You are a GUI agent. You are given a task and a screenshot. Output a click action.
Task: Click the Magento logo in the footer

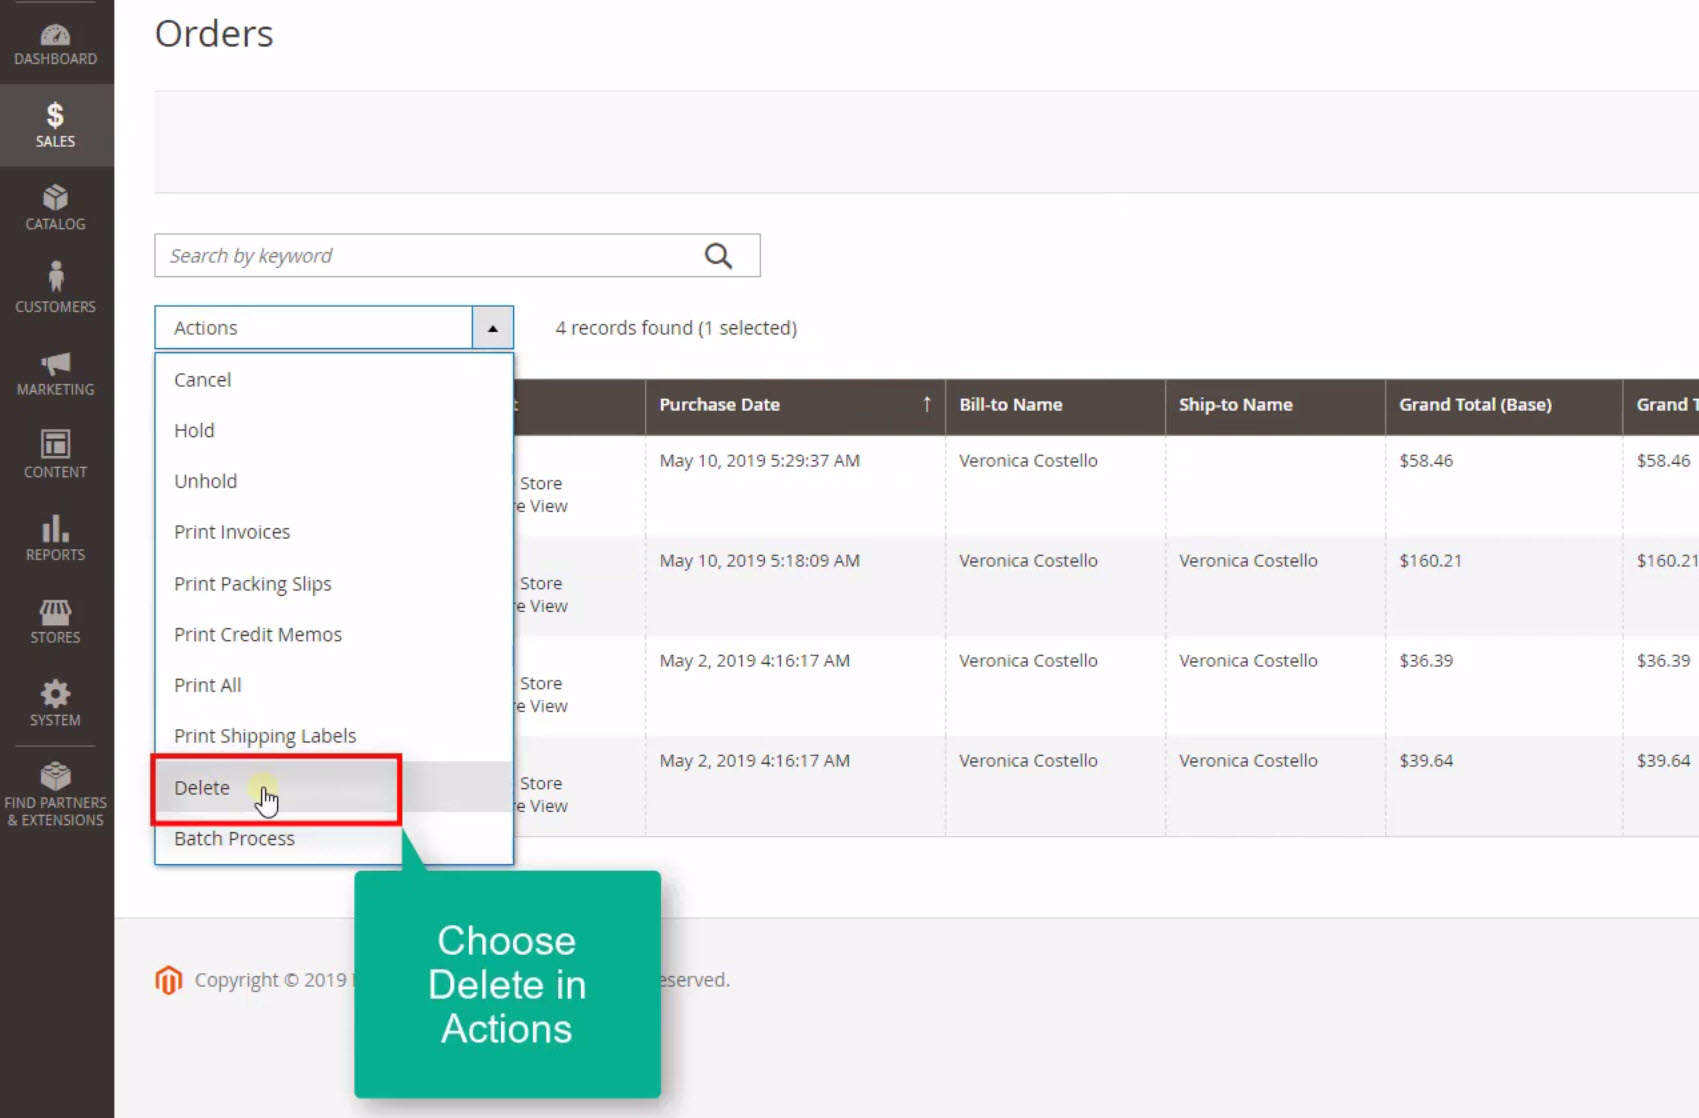coord(169,979)
